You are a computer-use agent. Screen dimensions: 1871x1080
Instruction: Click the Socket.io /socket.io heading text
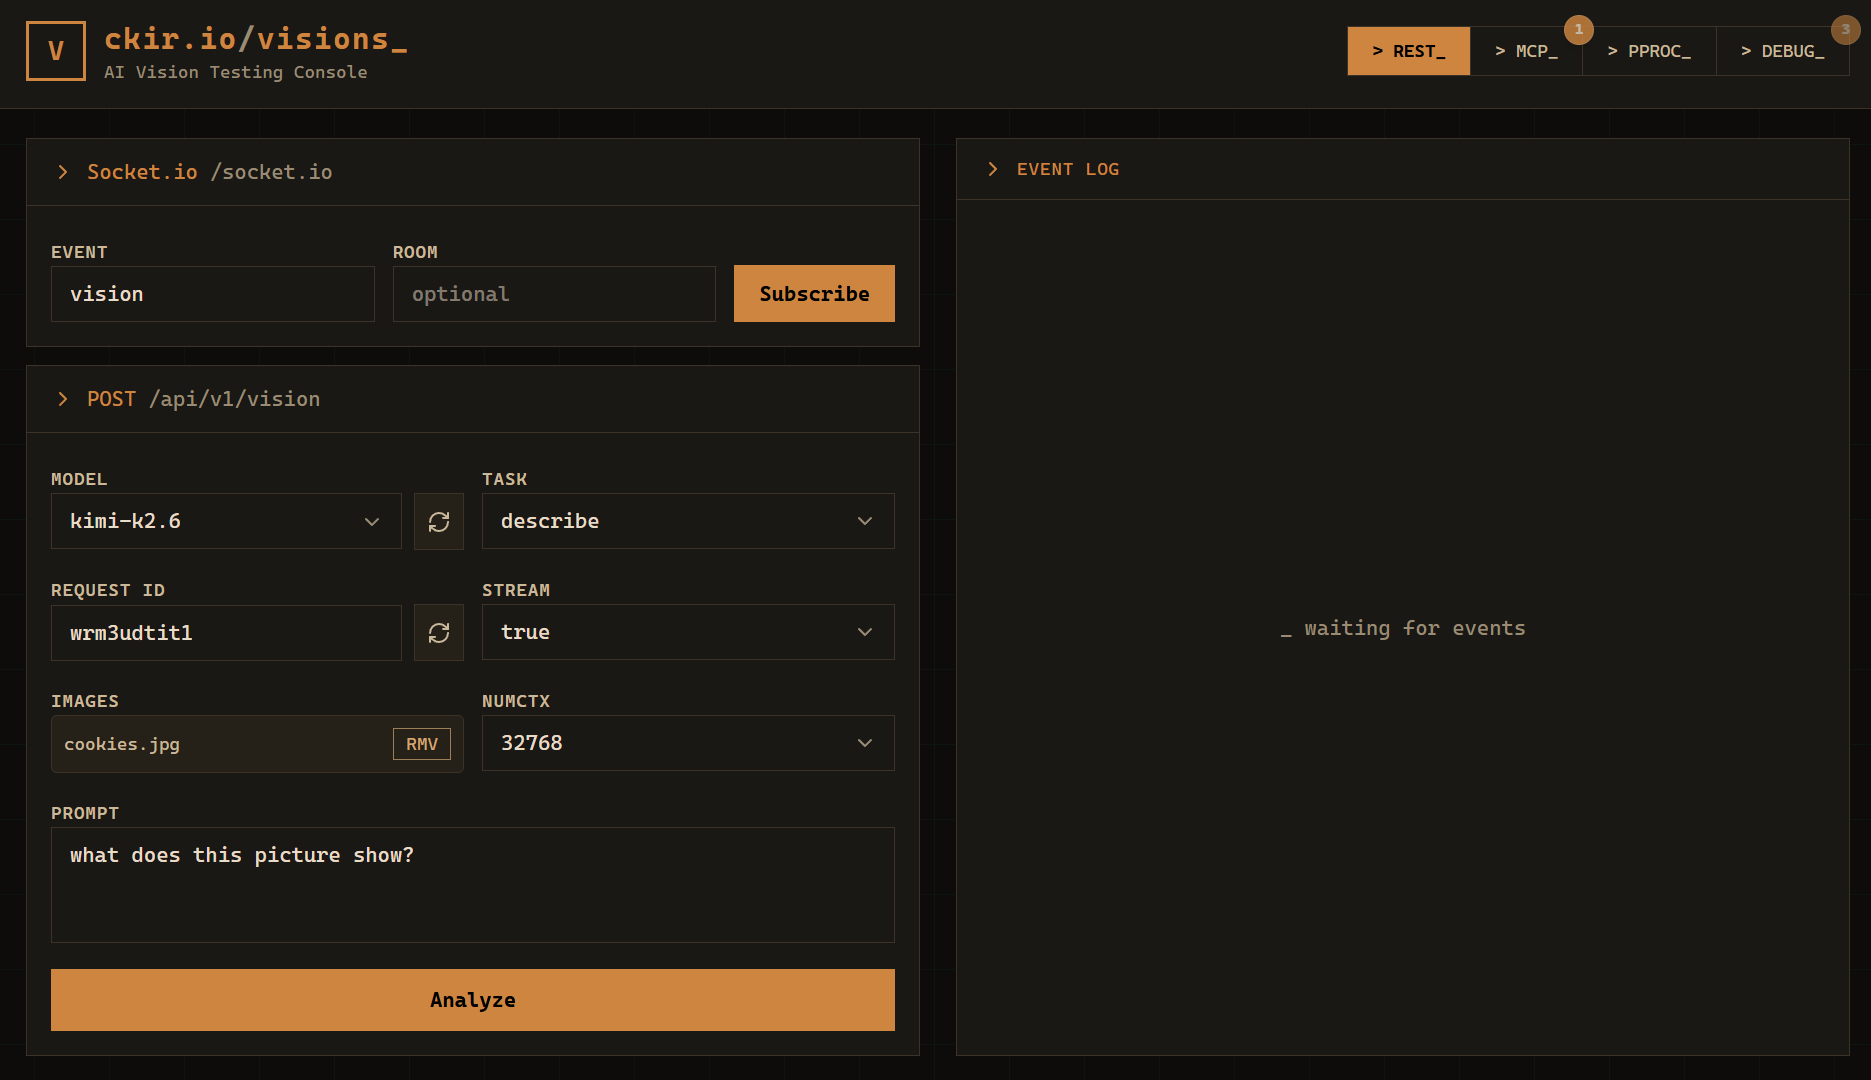pos(210,172)
